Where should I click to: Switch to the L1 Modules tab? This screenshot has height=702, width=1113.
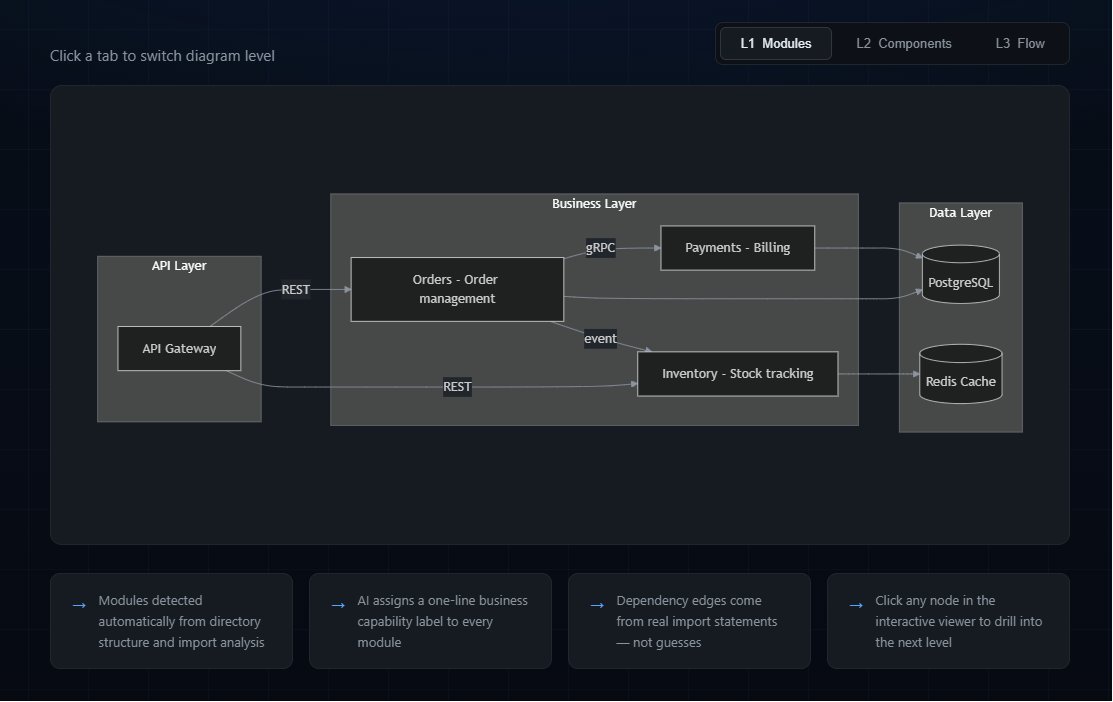[775, 43]
